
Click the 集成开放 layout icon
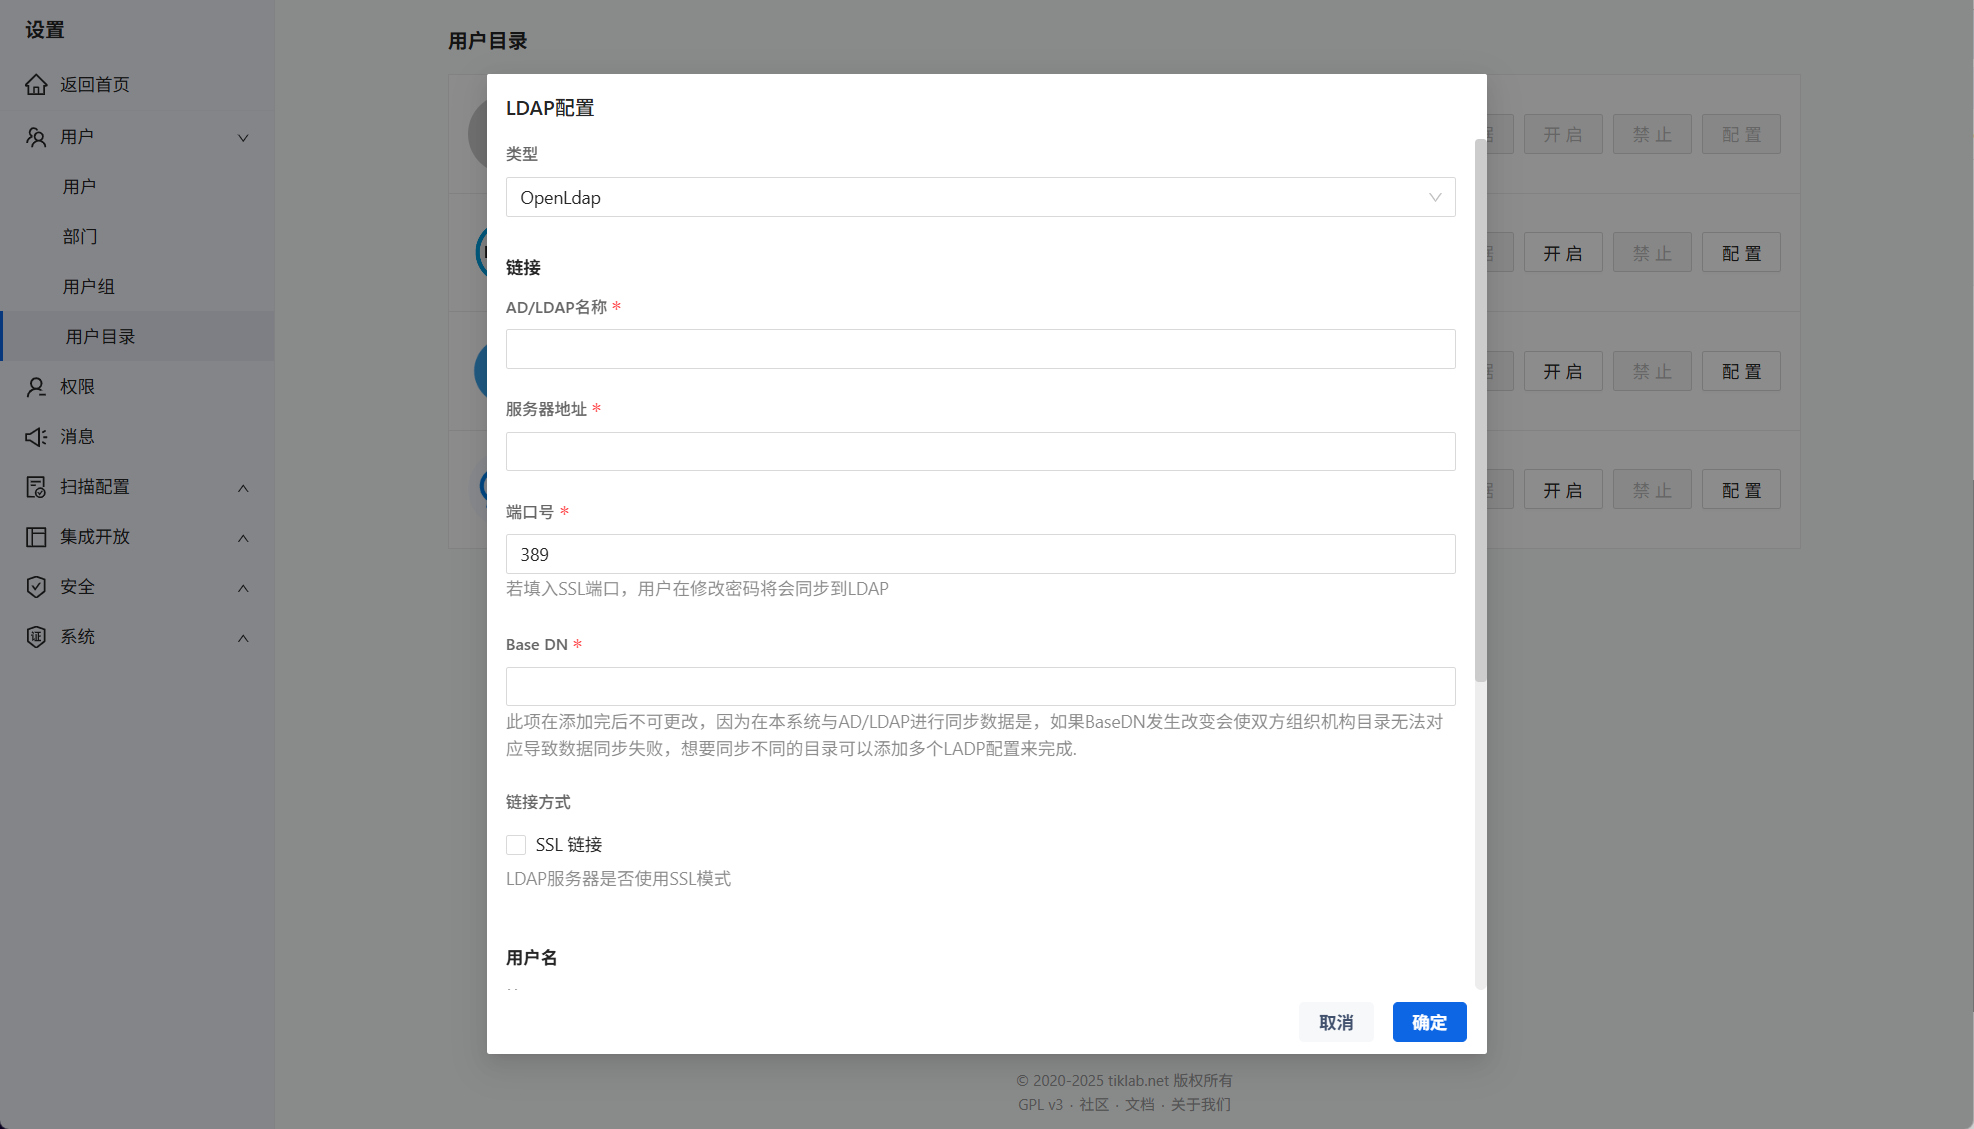point(36,537)
